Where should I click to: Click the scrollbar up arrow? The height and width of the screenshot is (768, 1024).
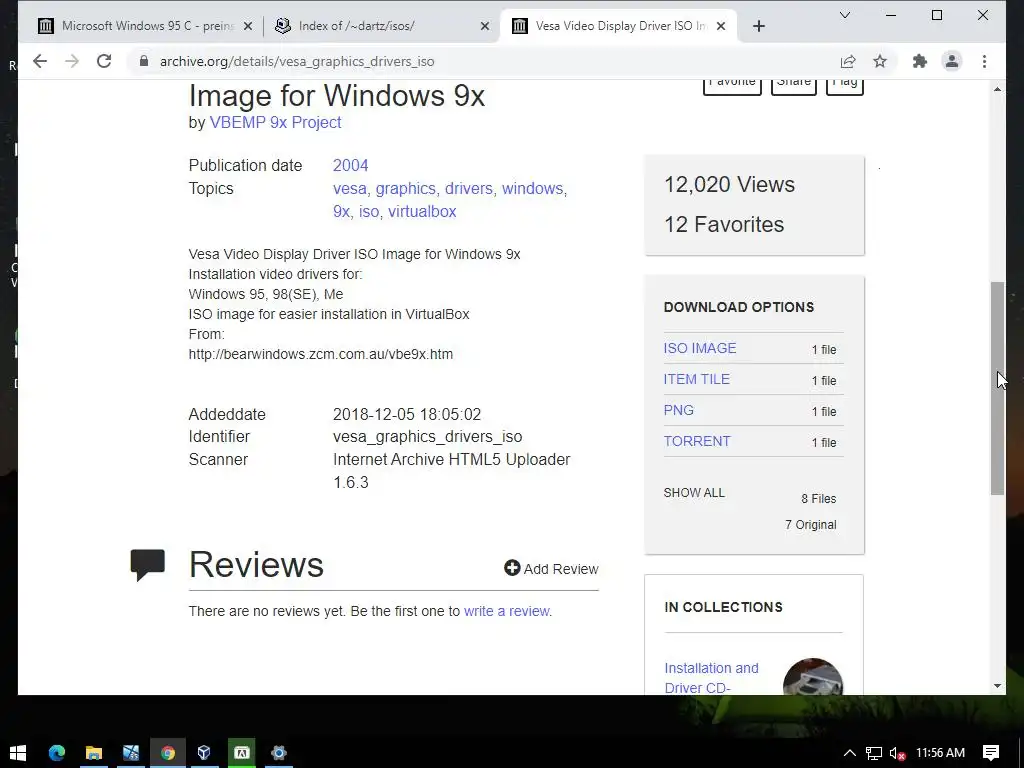[x=997, y=89]
